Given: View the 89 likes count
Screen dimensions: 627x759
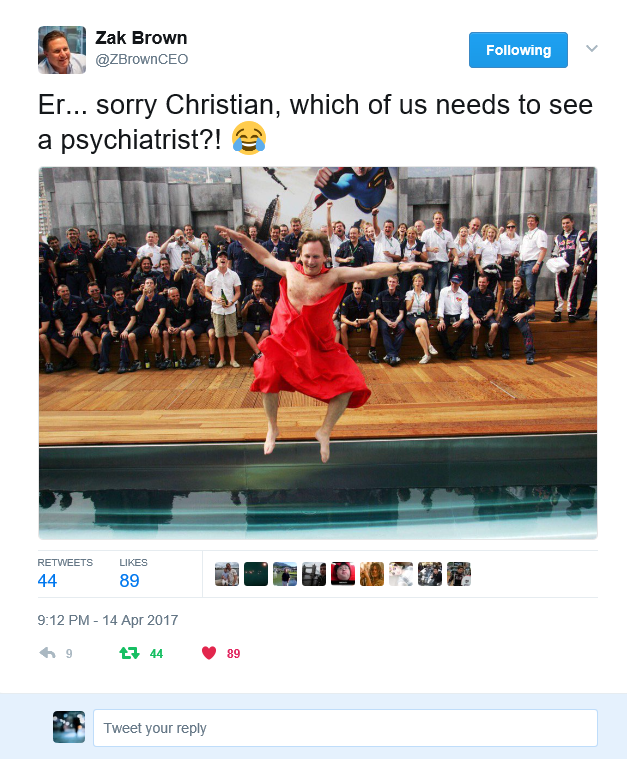Looking at the screenshot, I should tap(129, 580).
